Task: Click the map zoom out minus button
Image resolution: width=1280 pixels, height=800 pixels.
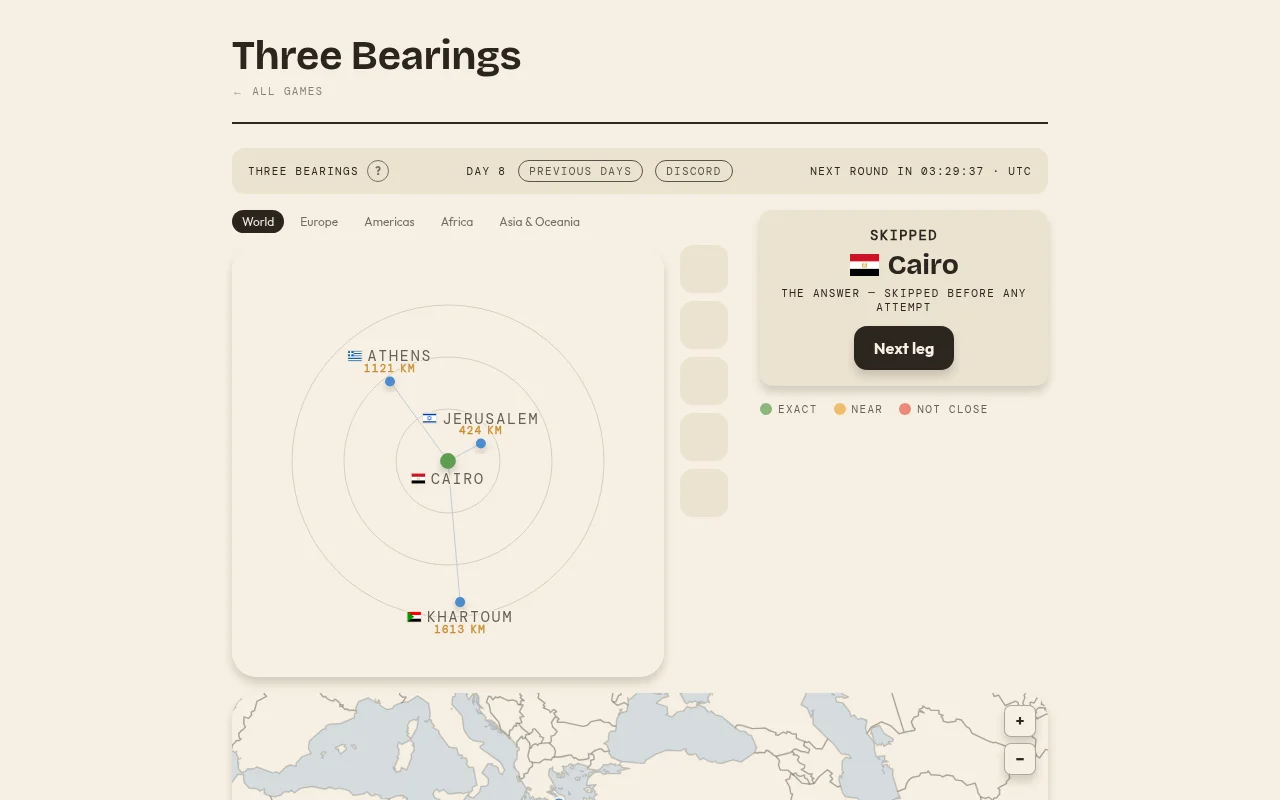Action: 1020,759
